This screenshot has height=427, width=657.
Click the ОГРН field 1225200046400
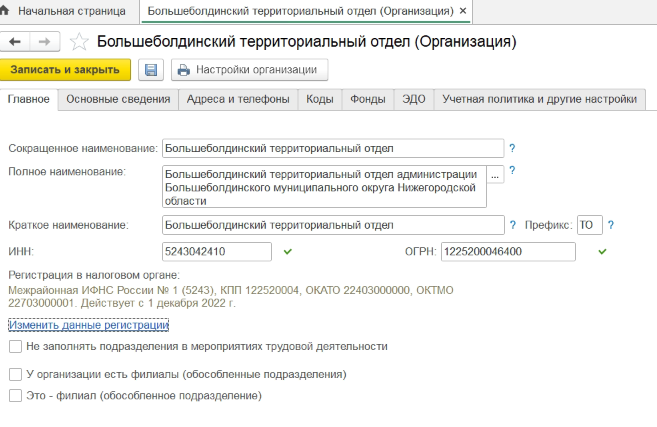pyautogui.click(x=508, y=251)
